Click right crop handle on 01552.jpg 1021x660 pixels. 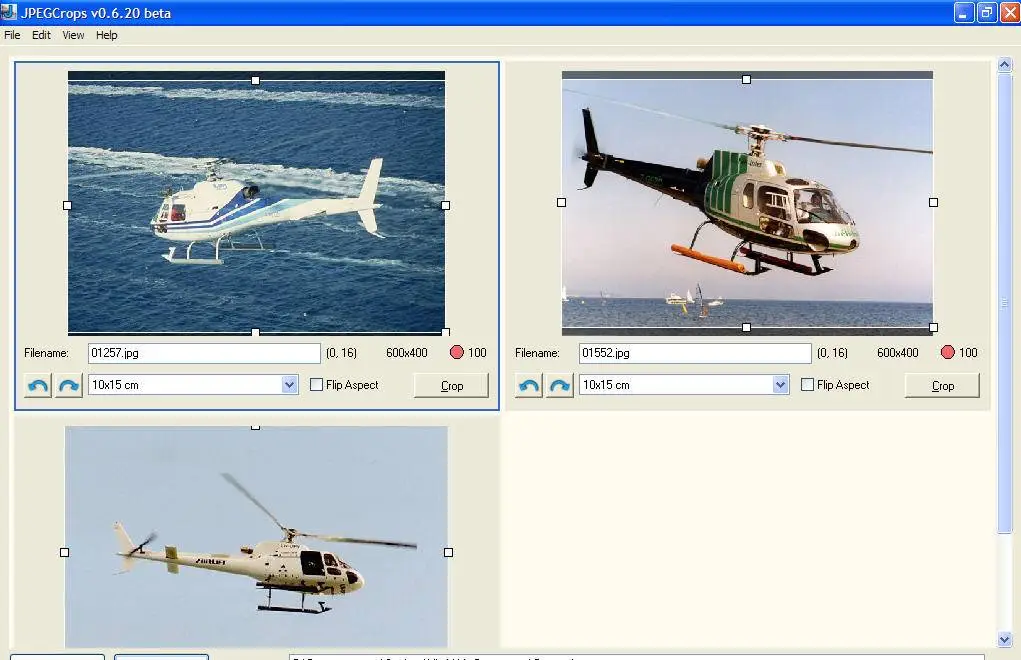click(933, 202)
